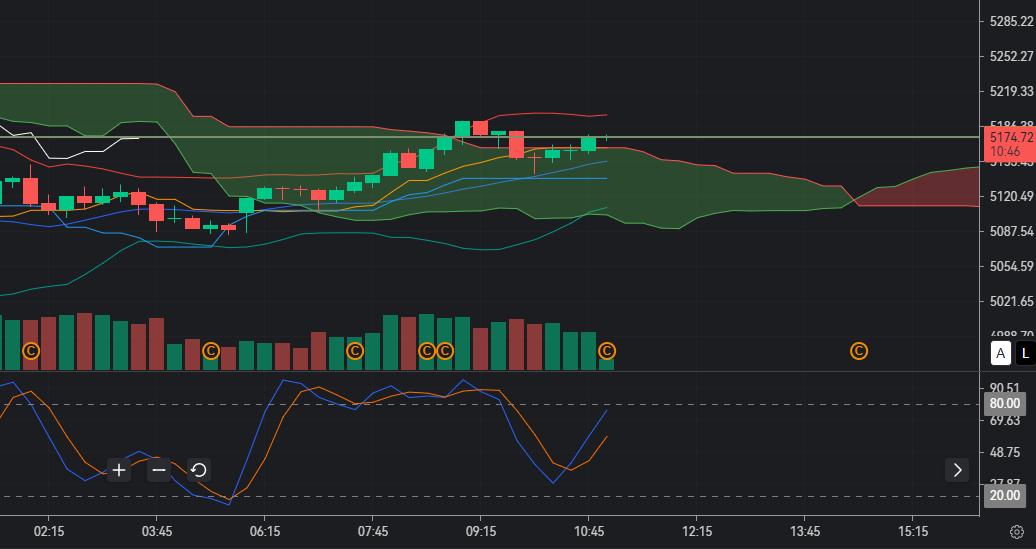Click the leftmost orange C event marker
1036x549 pixels.
(x=31, y=351)
